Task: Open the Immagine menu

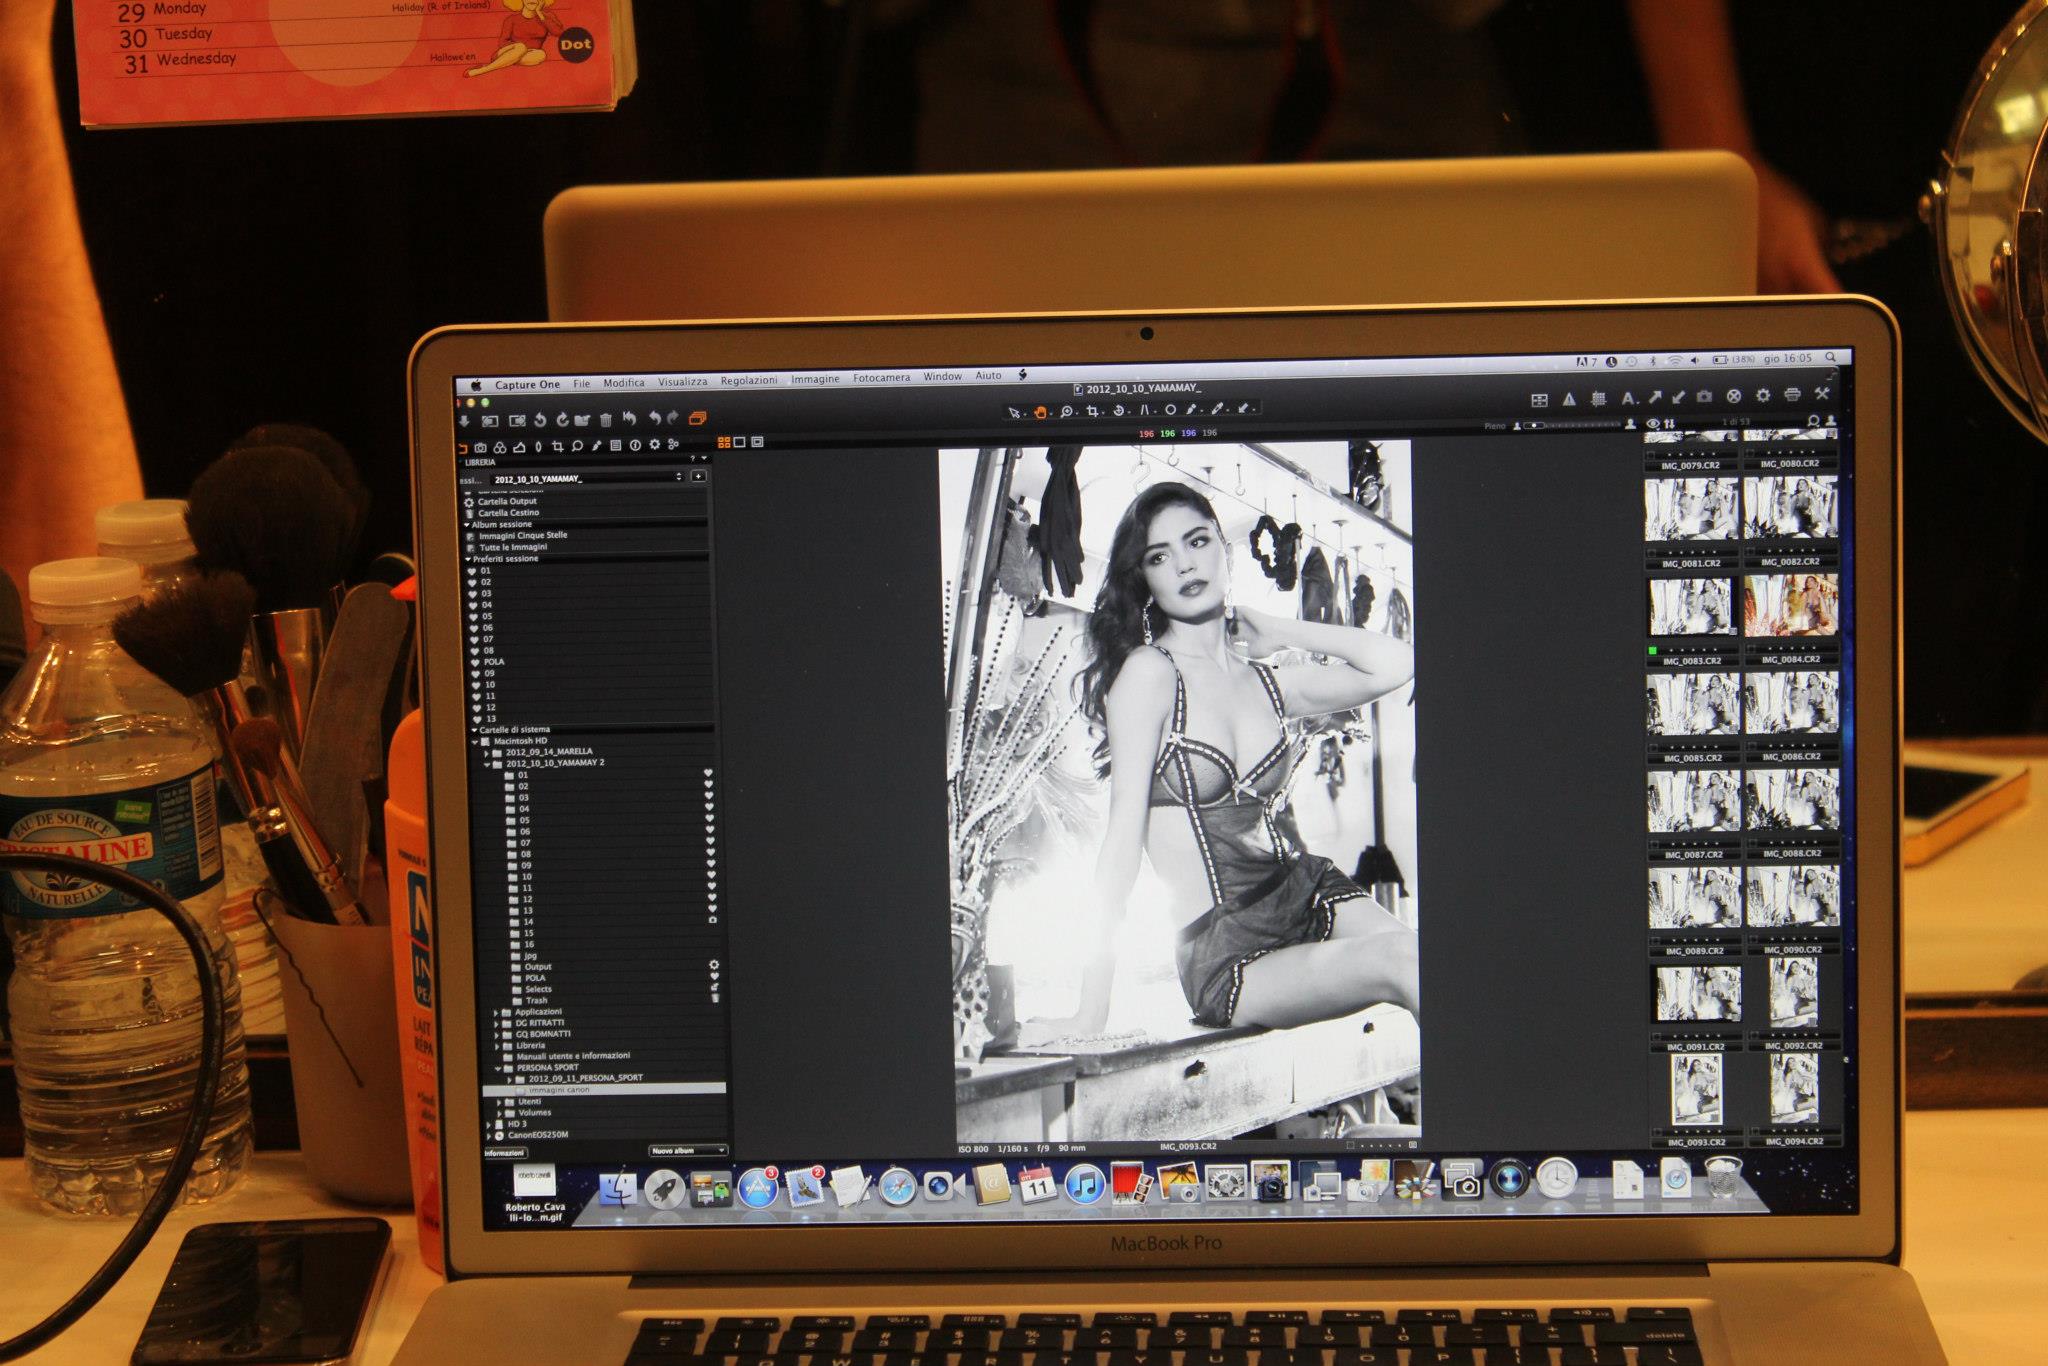Action: click(x=815, y=380)
